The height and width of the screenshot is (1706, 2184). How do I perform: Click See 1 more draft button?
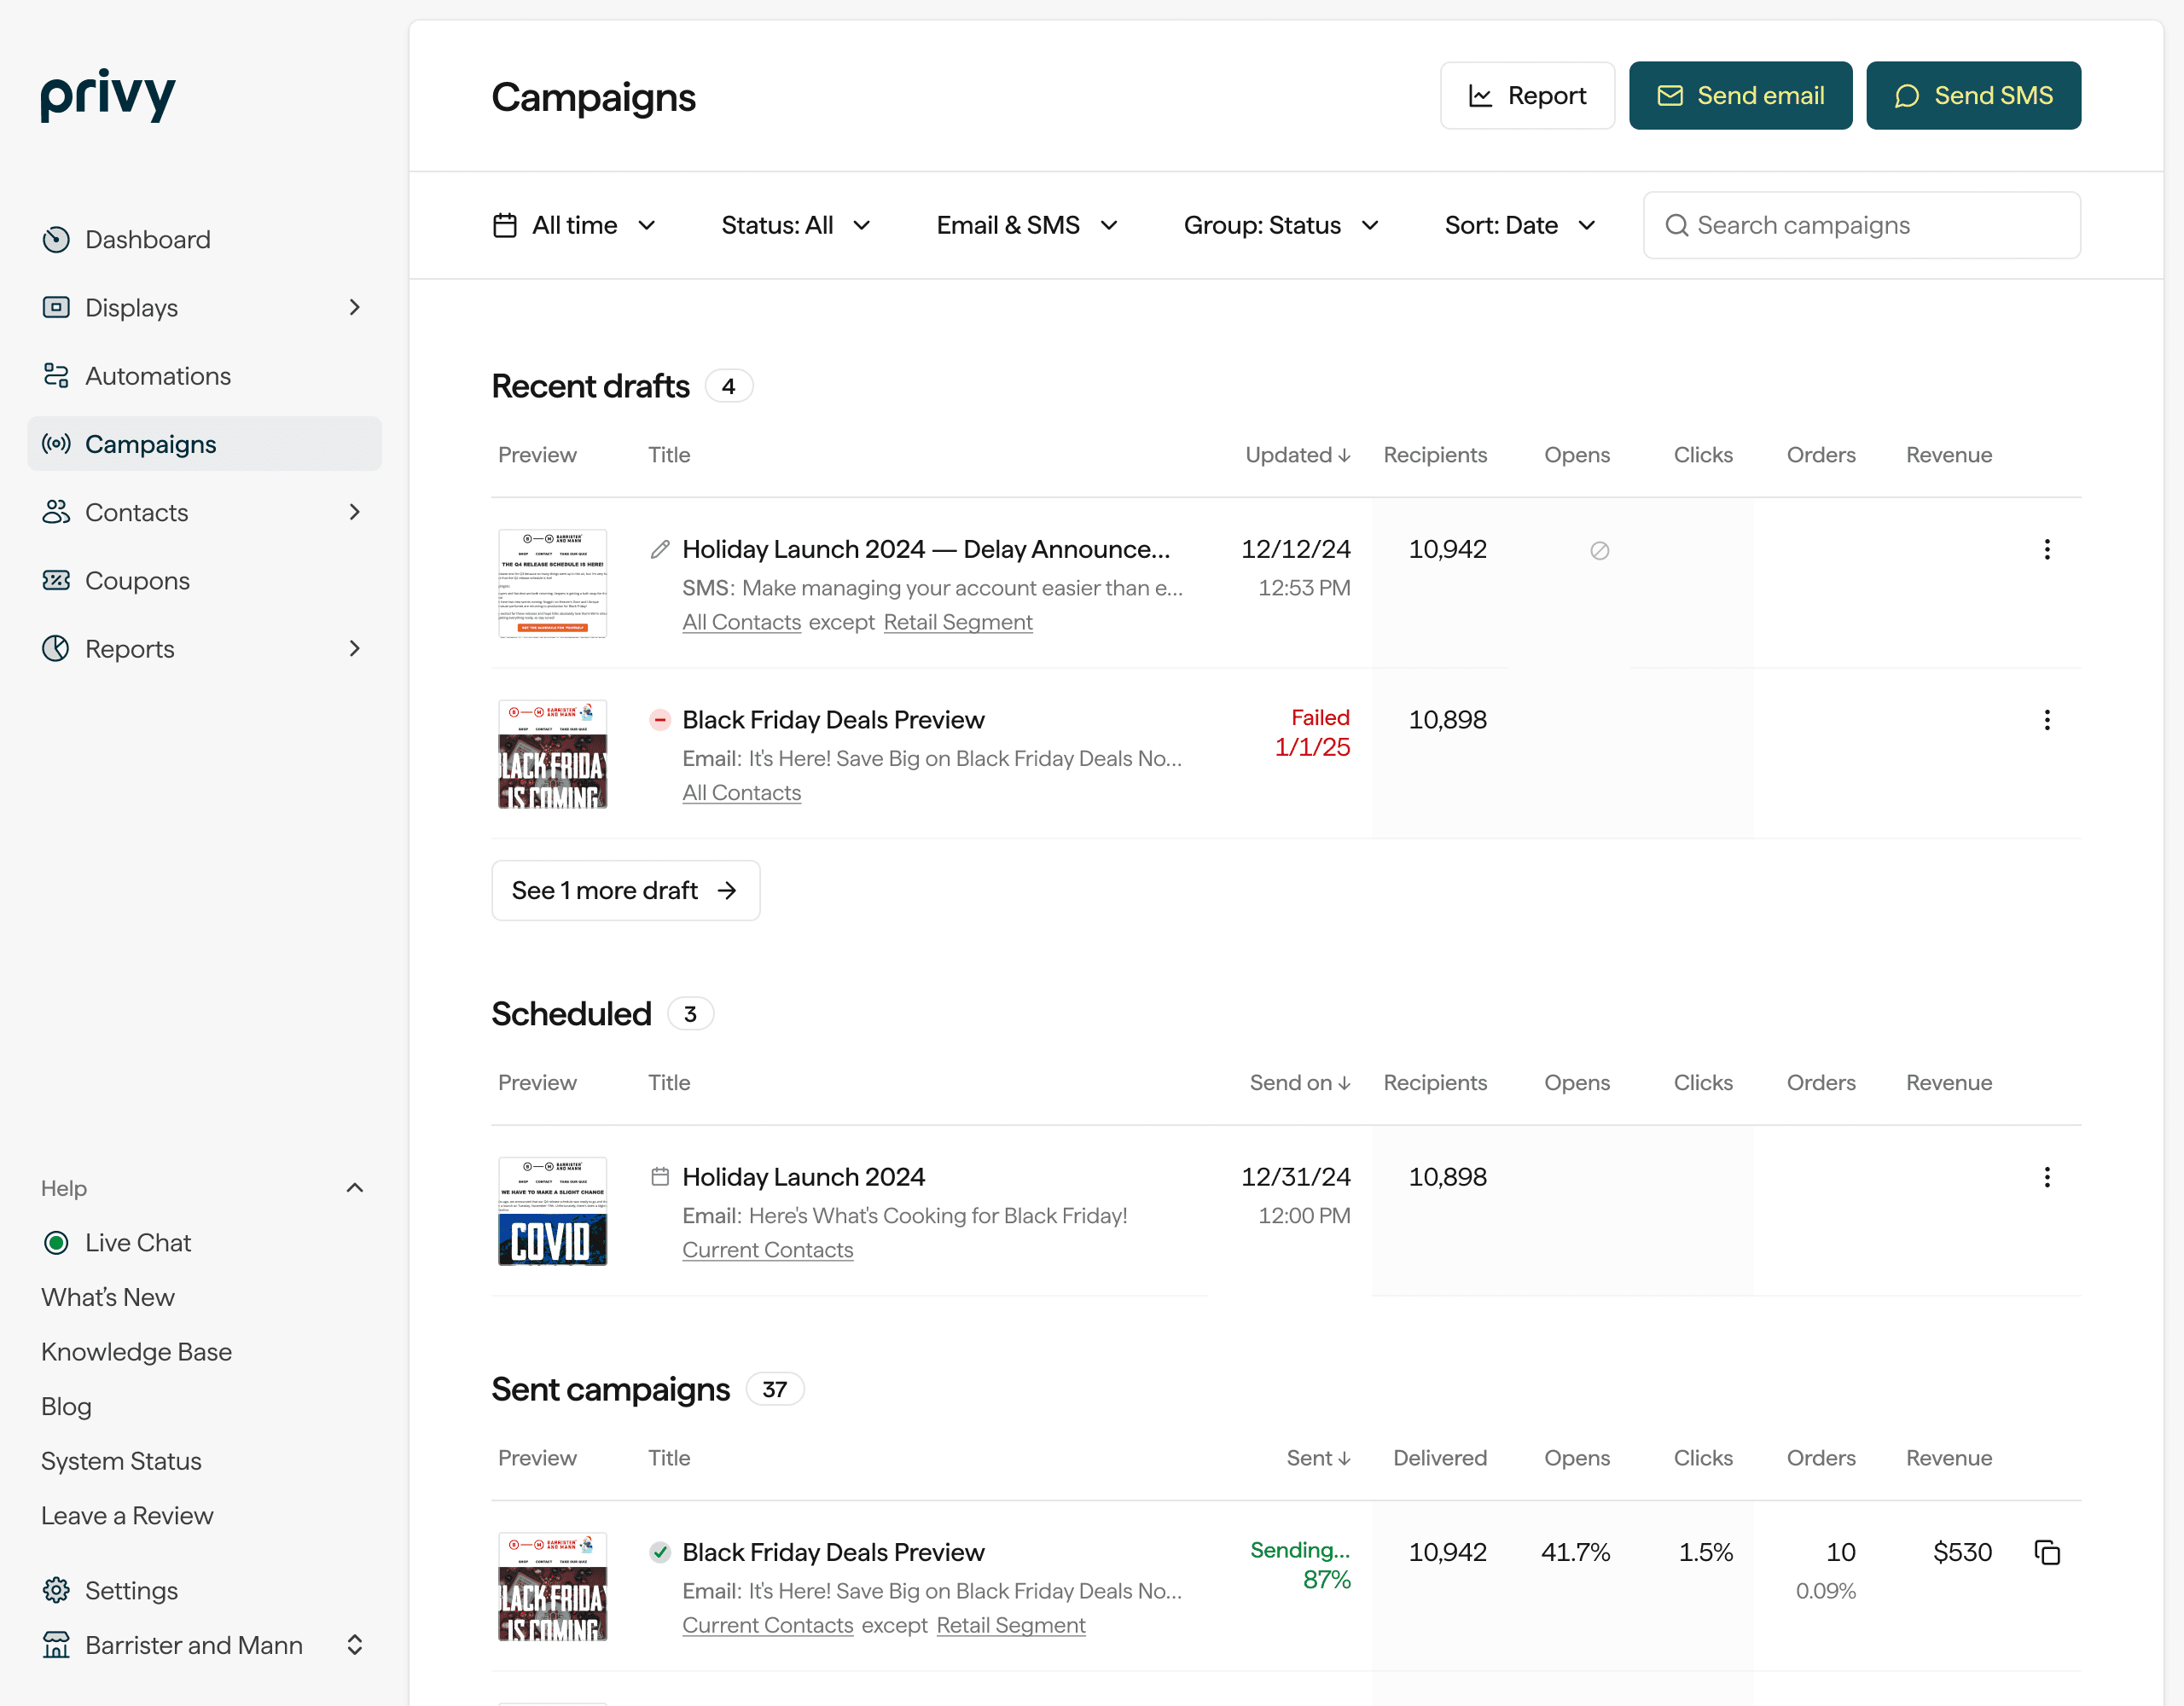point(625,890)
